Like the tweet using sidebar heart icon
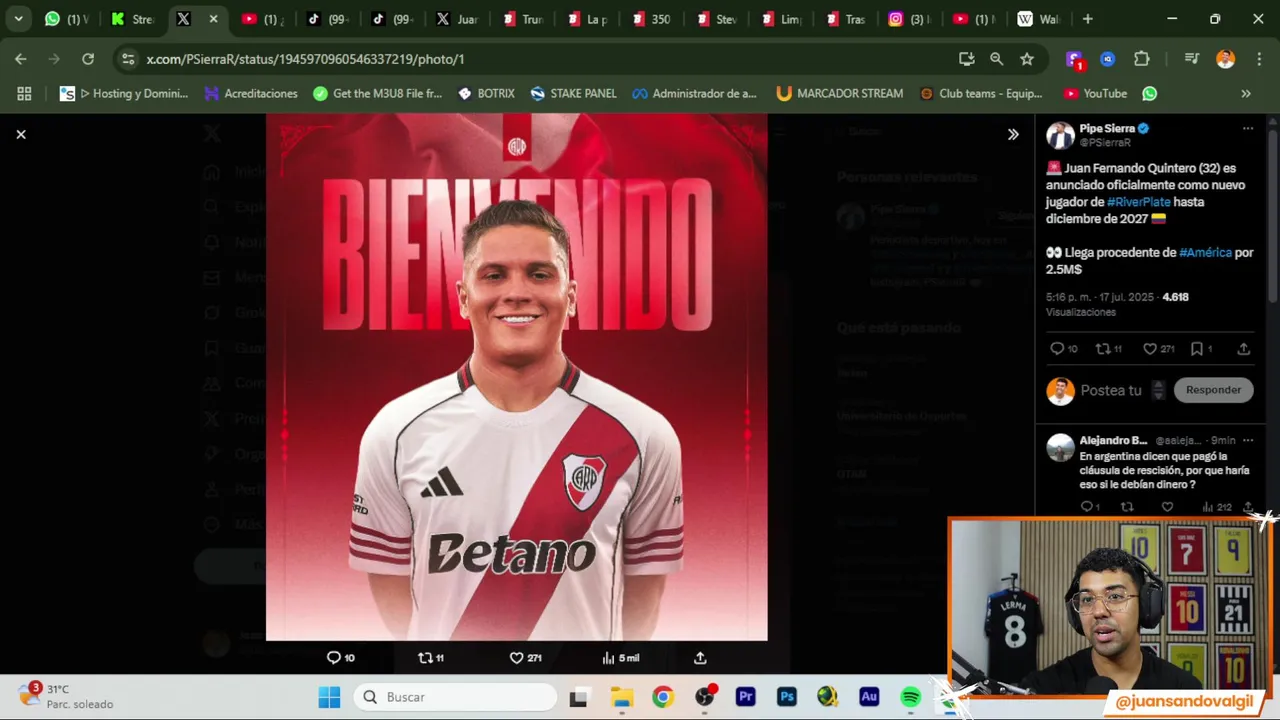The height and width of the screenshot is (720, 1280). (1150, 349)
